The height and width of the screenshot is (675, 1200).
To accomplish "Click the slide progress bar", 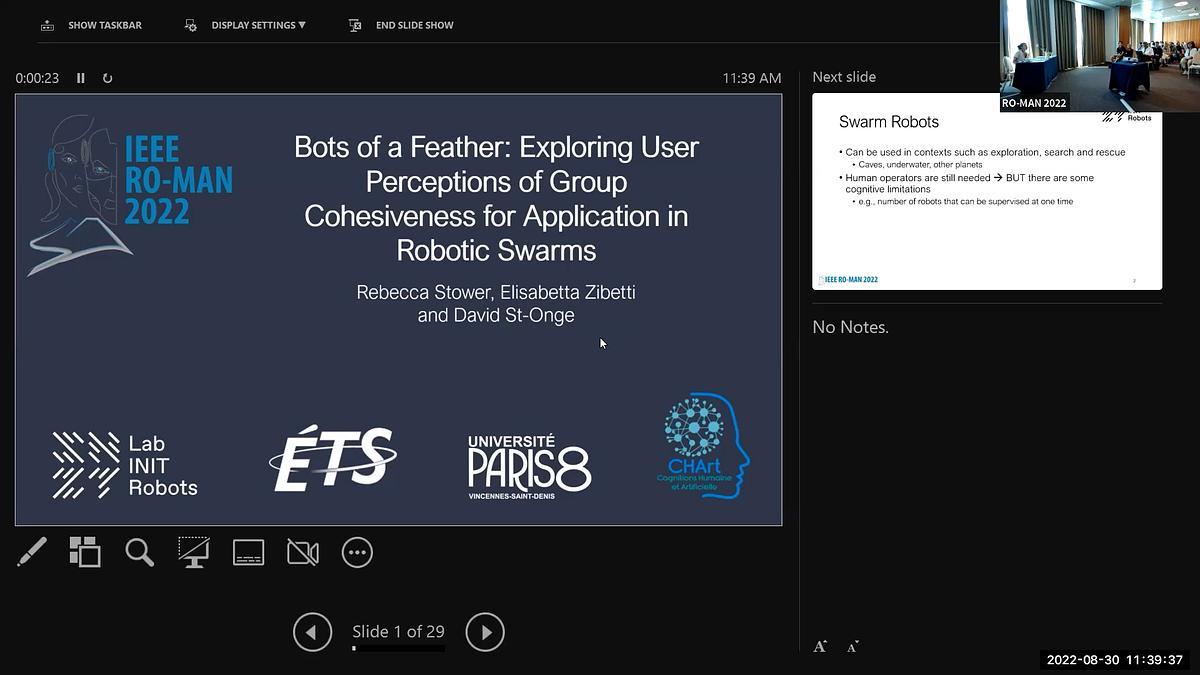I will pyautogui.click(x=398, y=648).
